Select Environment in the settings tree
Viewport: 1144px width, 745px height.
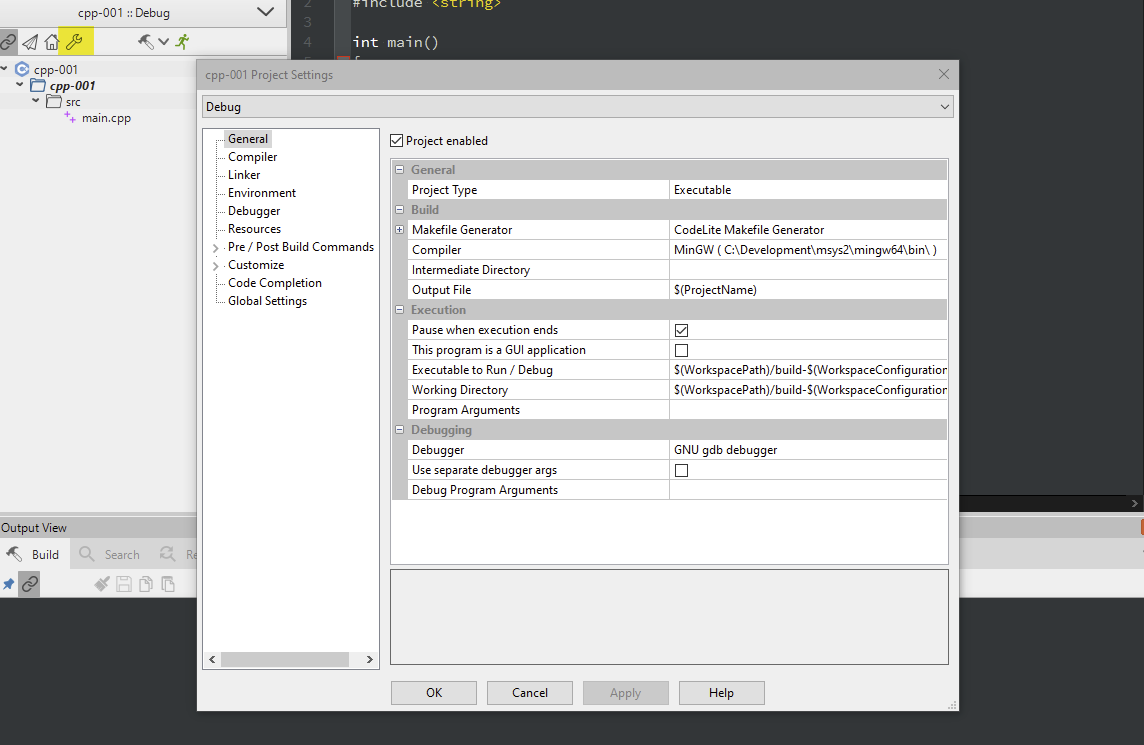[262, 193]
